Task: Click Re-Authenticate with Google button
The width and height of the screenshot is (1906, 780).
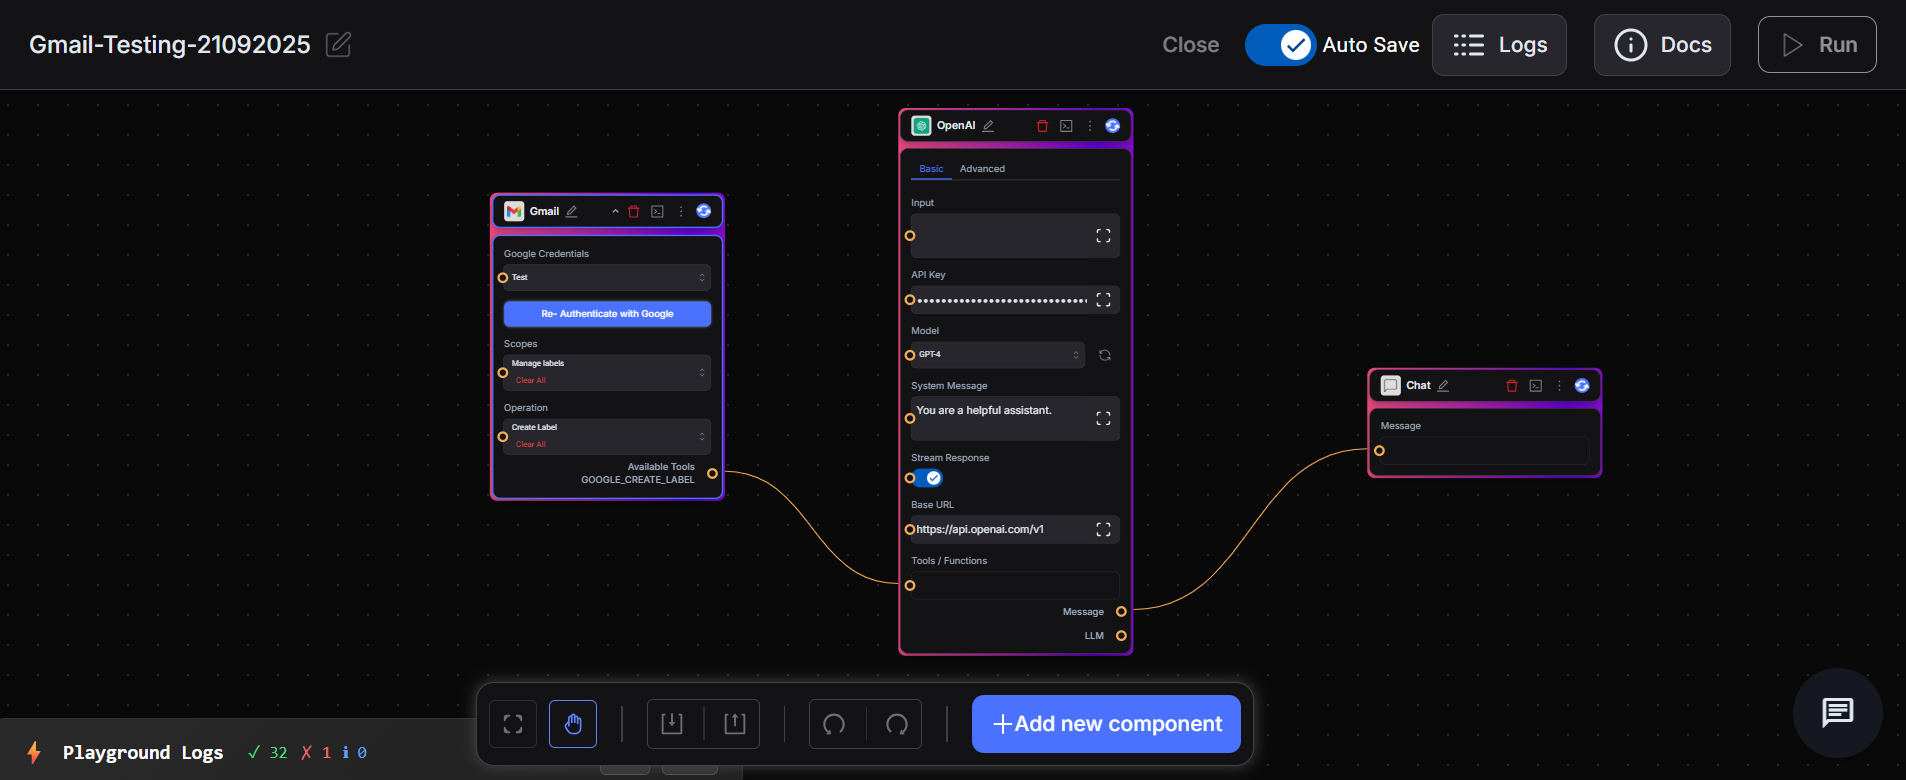Action: click(607, 314)
